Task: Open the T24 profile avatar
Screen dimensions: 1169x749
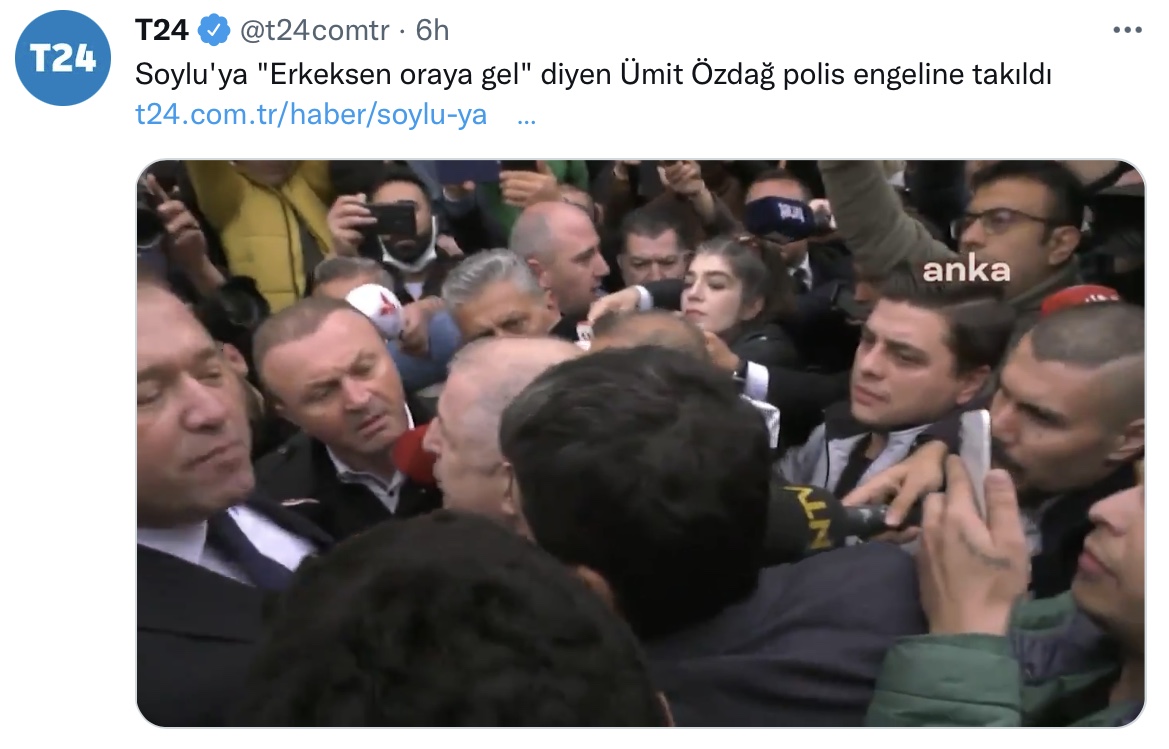Action: (63, 58)
